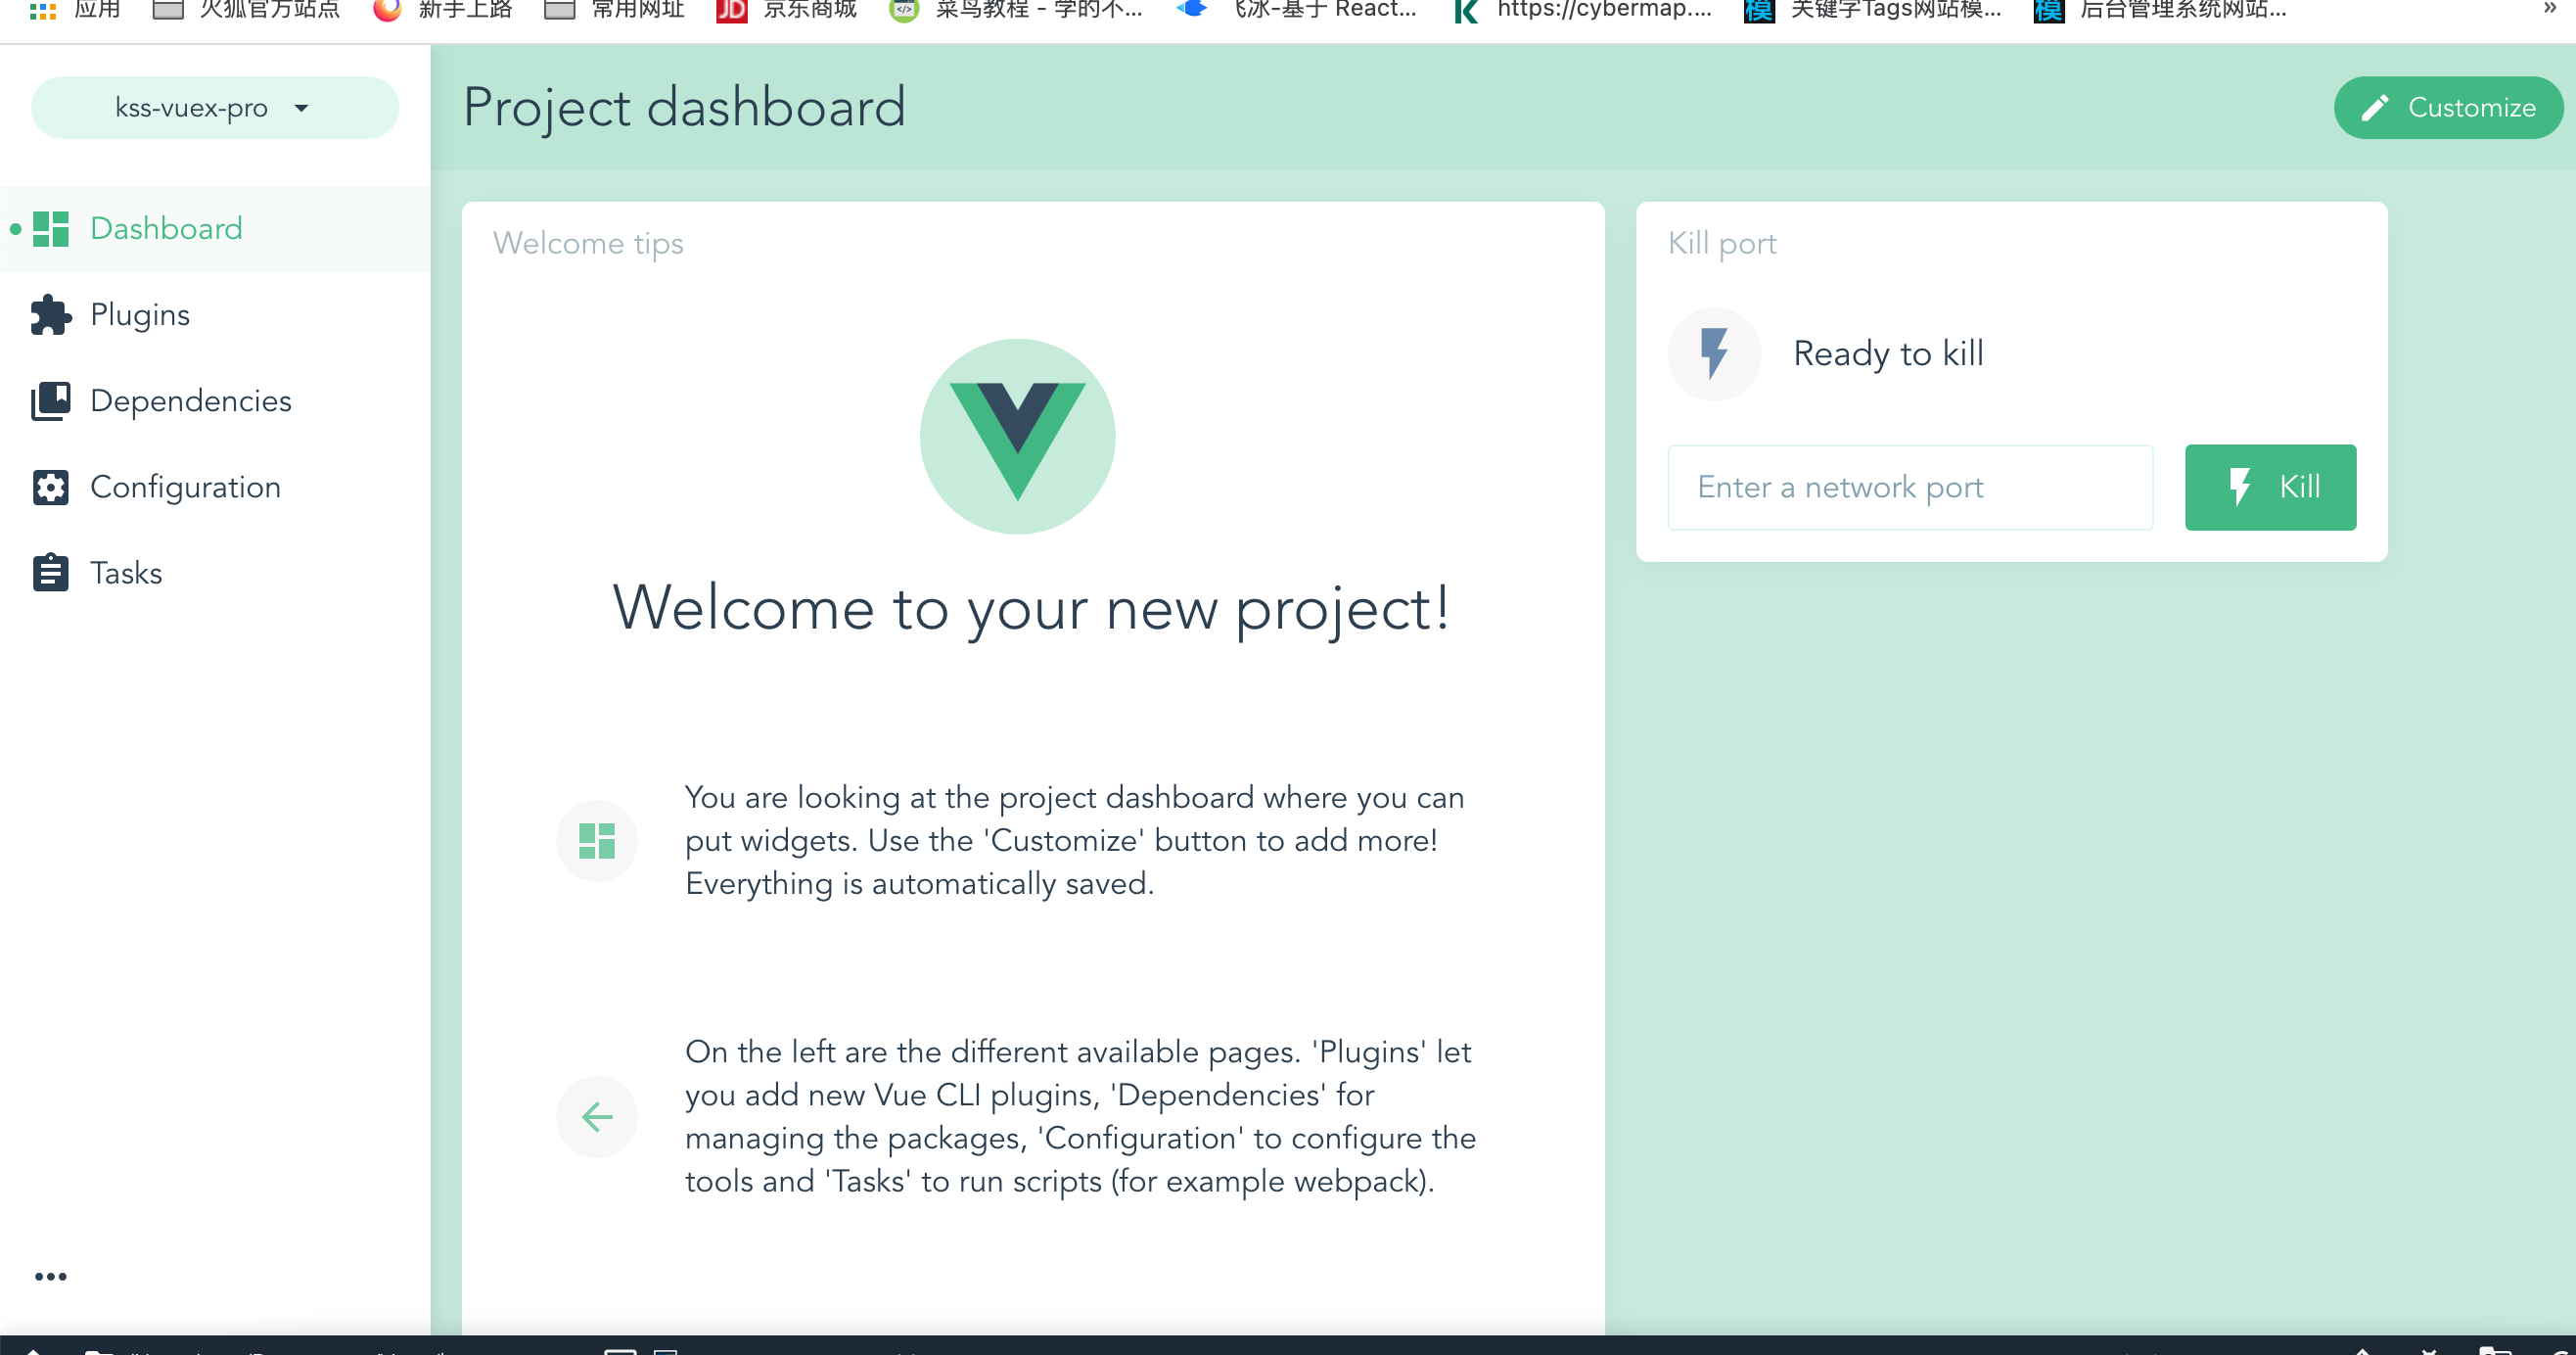This screenshot has height=1355, width=2576.
Task: Click the Dashboard grid icon in sidebar
Action: tap(50, 229)
